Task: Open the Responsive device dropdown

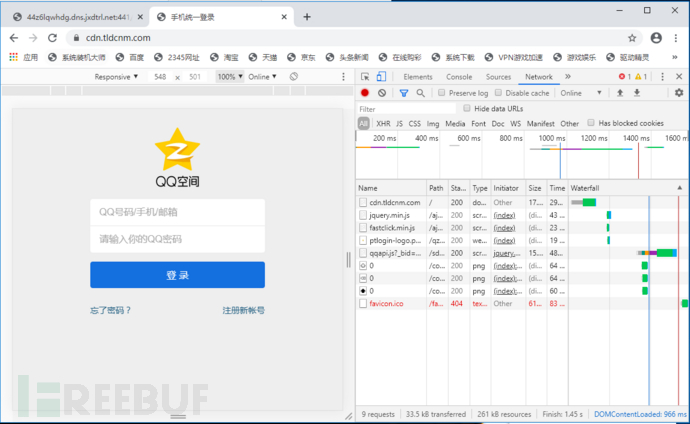Action: point(116,77)
